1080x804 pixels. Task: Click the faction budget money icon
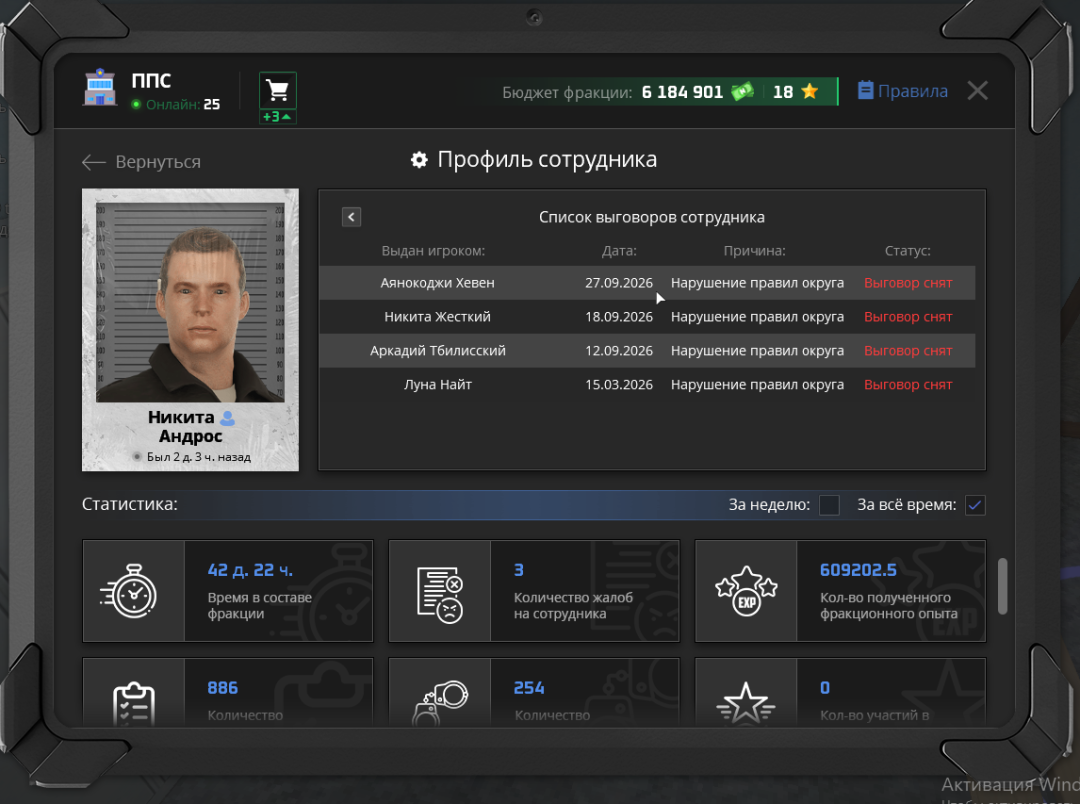[x=742, y=92]
